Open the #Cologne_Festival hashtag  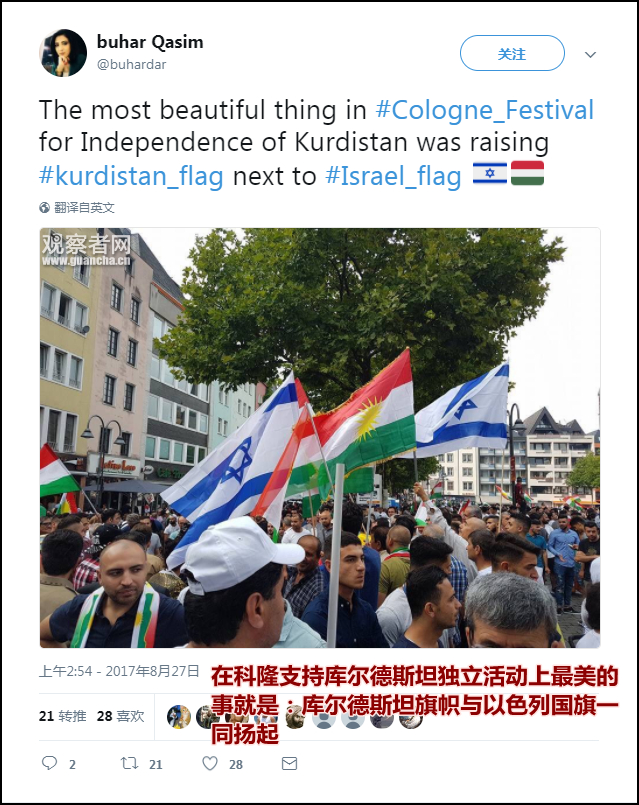pos(485,110)
